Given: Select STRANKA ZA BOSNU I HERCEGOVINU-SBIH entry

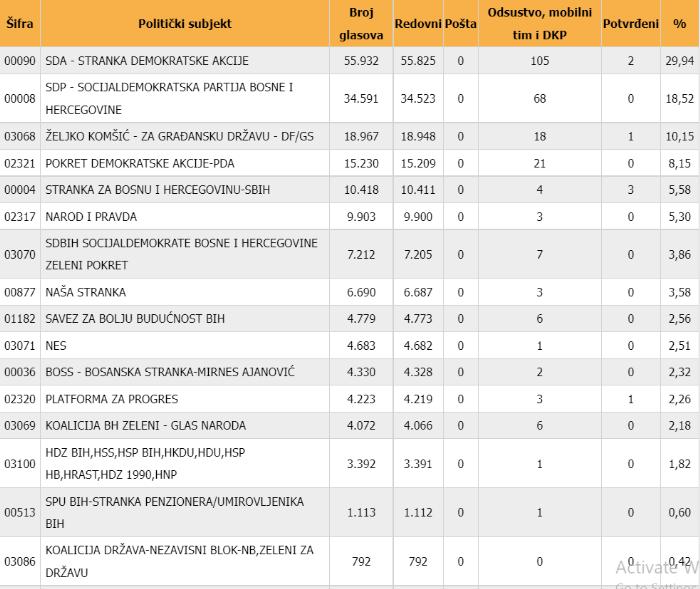Looking at the screenshot, I should [x=158, y=190].
